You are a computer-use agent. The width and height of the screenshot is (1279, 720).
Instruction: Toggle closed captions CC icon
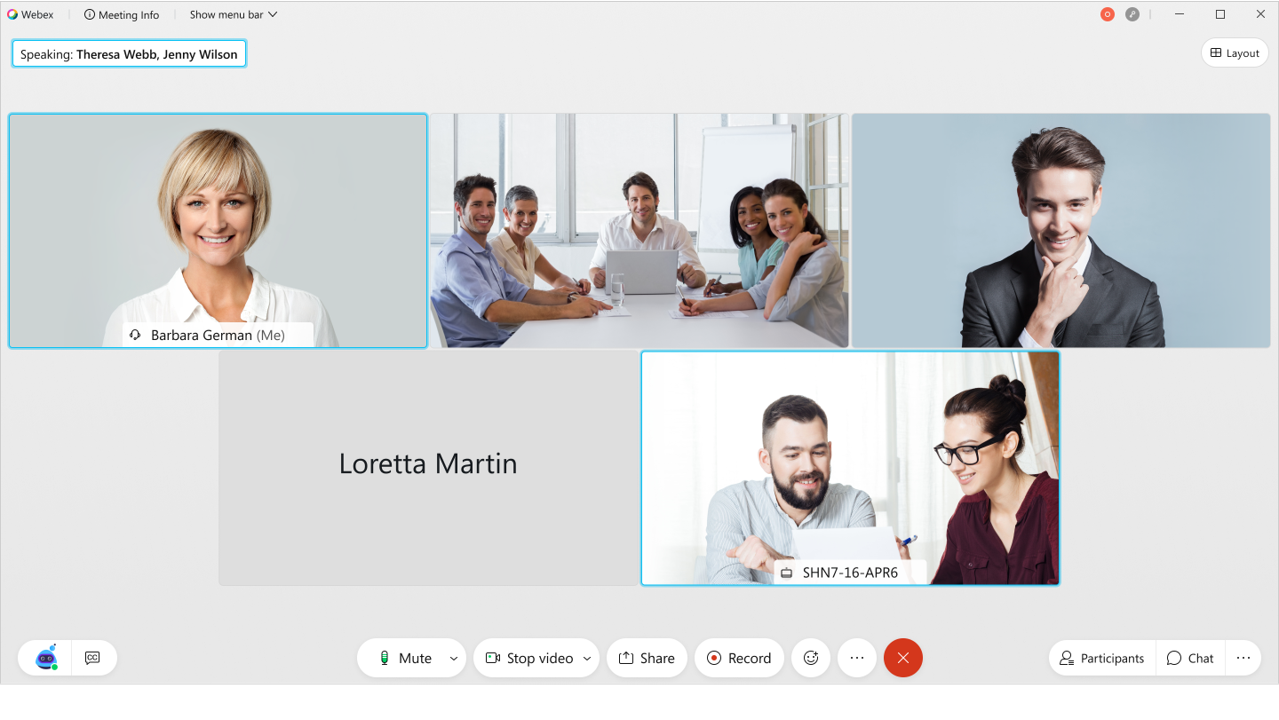[93, 658]
